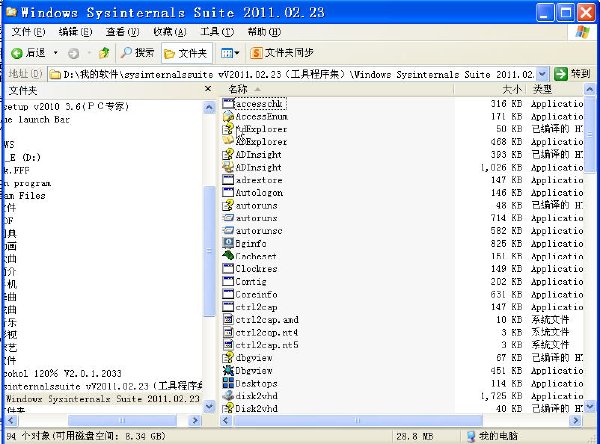Select the accesschk file icon
The height and width of the screenshot is (444, 600).
[x=228, y=103]
